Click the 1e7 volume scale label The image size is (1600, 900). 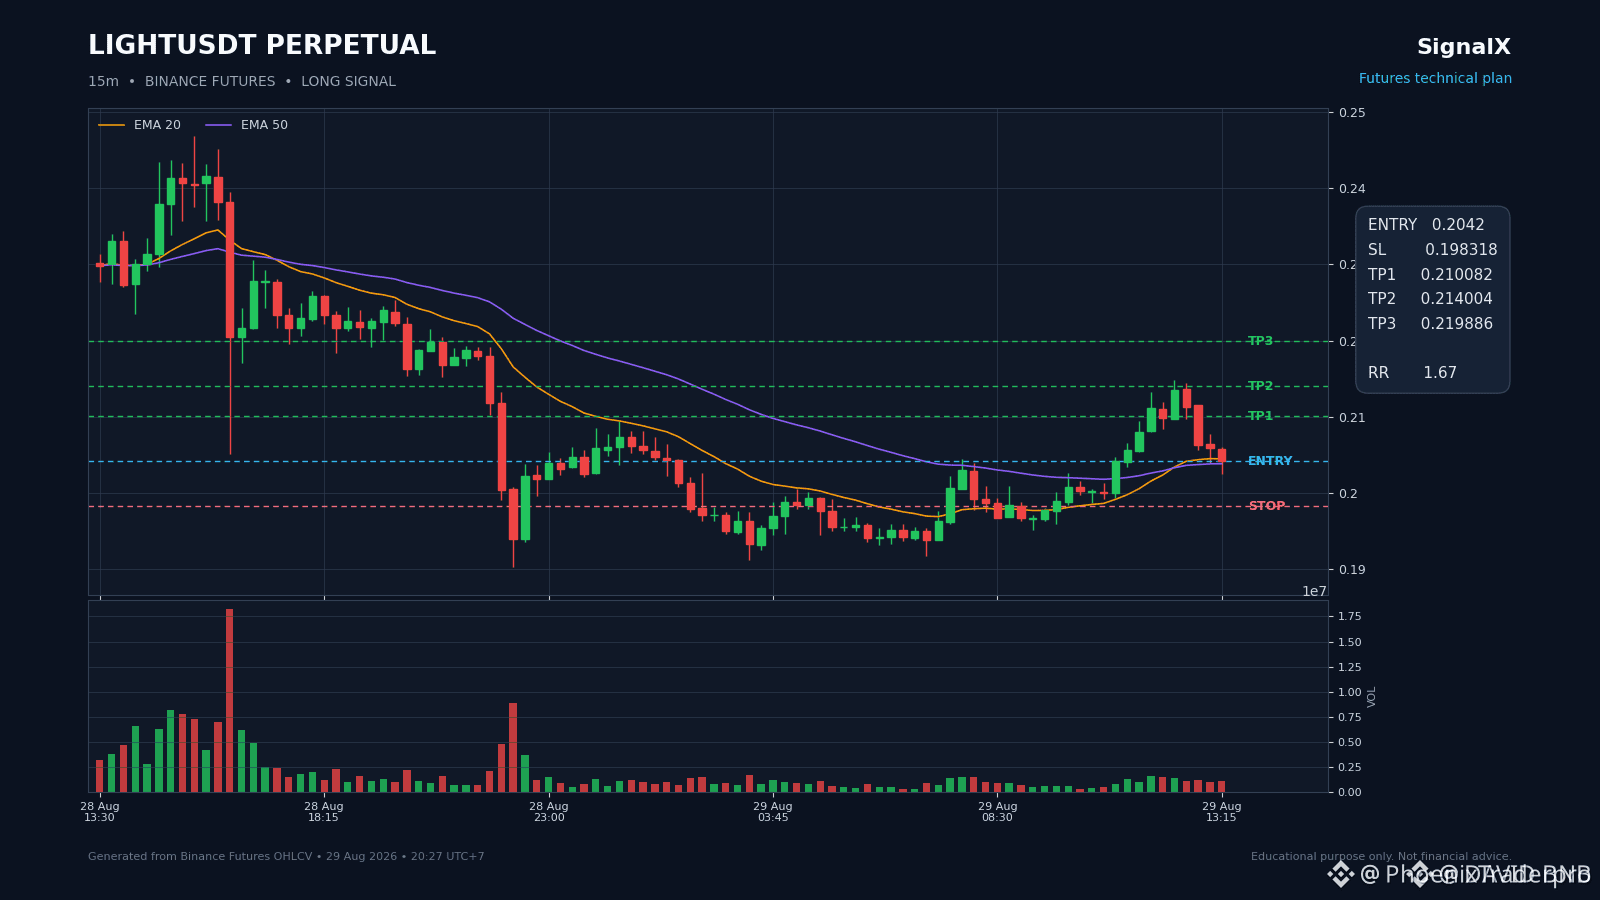click(1314, 592)
